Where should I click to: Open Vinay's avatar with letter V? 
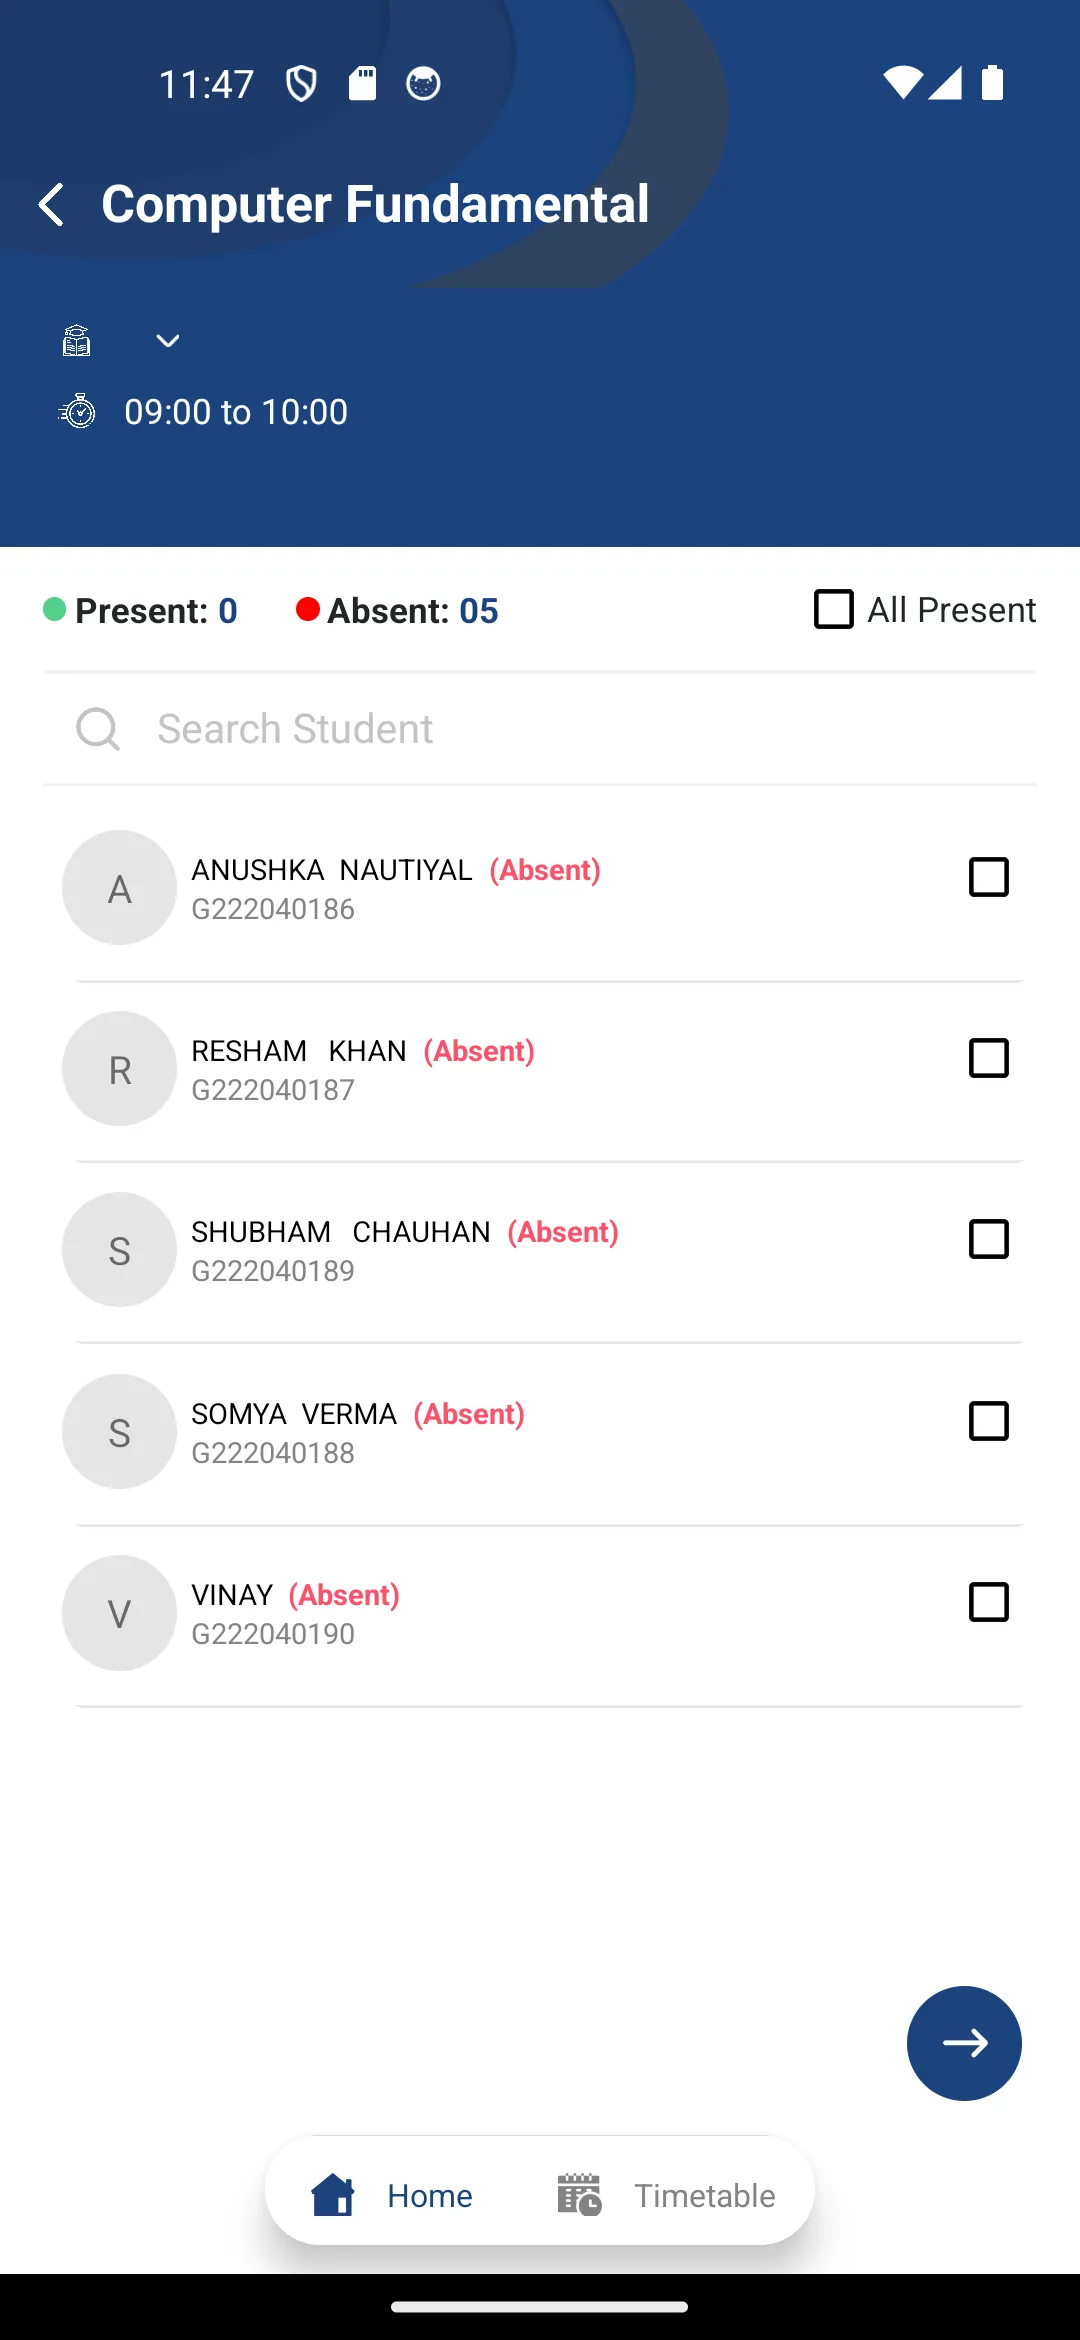(x=120, y=1613)
